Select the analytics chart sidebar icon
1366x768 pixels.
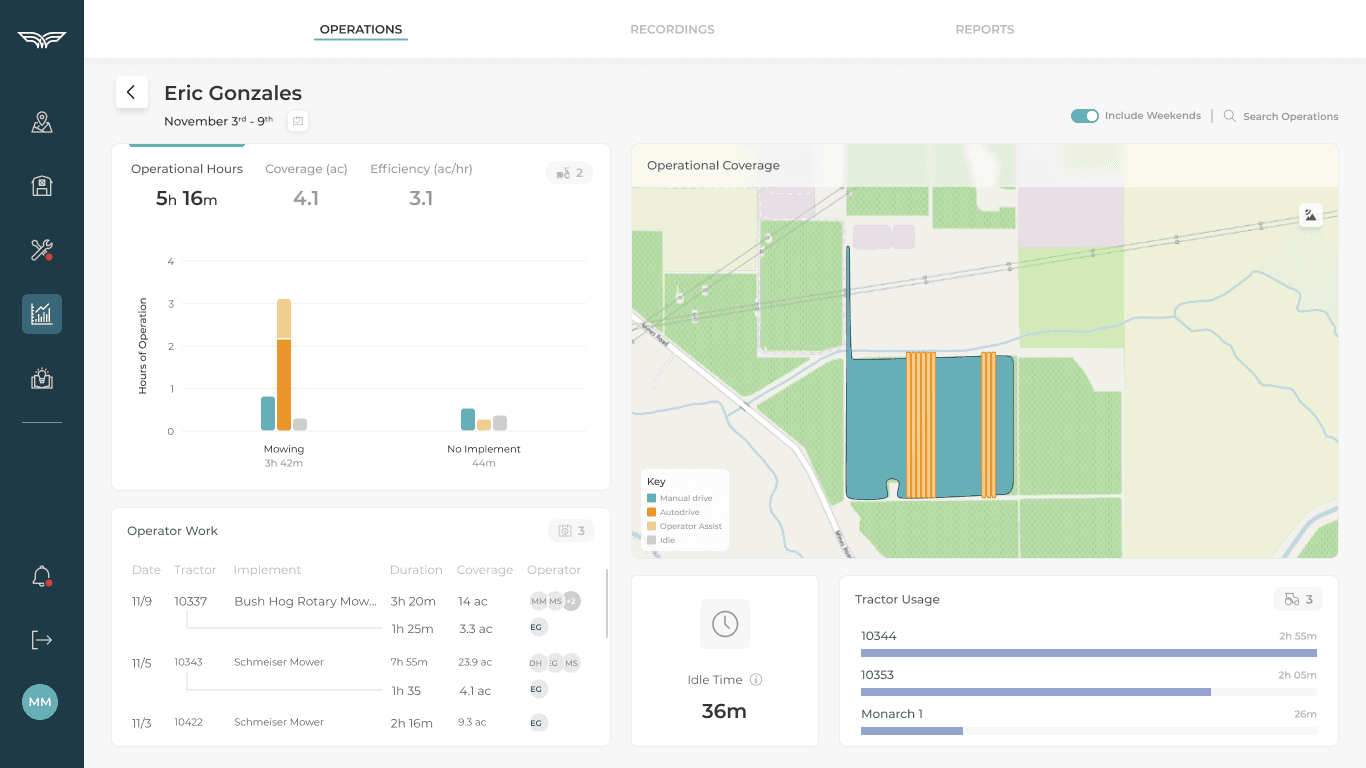pos(41,314)
